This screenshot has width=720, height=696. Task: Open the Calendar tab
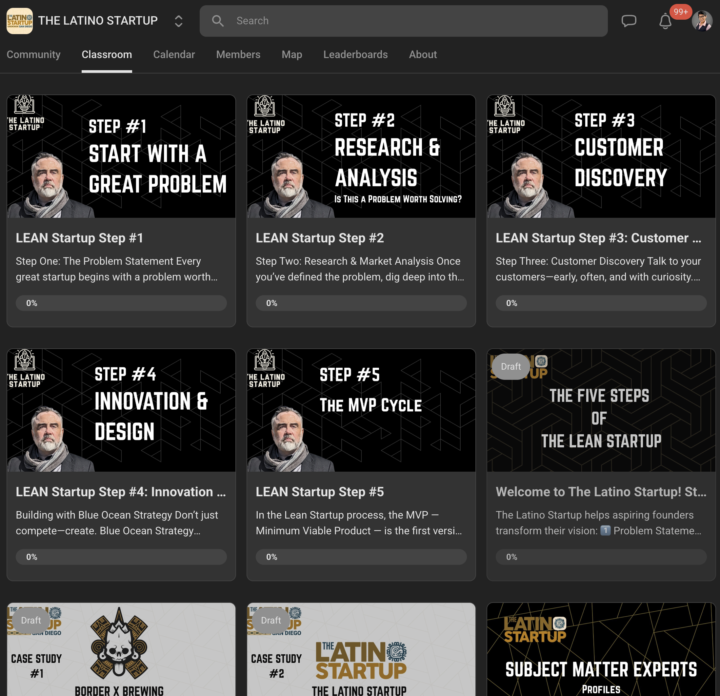(x=174, y=54)
